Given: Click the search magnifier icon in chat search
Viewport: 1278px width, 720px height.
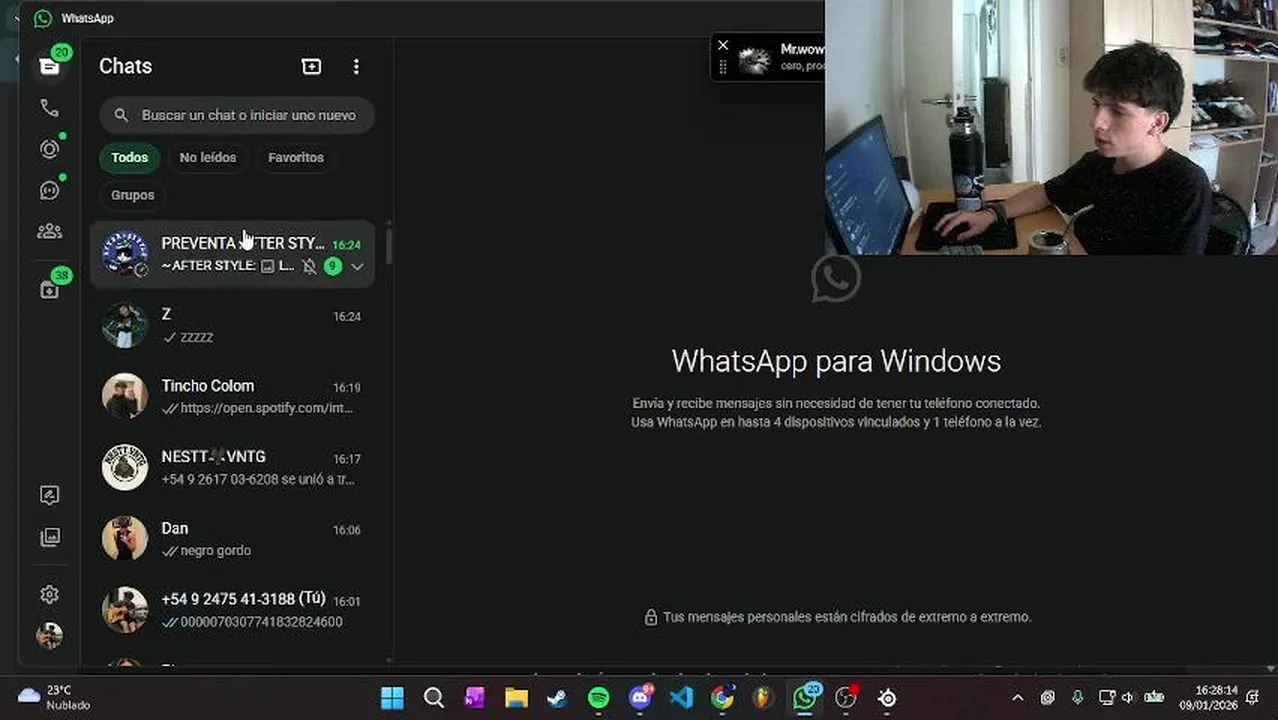Looking at the screenshot, I should (121, 115).
